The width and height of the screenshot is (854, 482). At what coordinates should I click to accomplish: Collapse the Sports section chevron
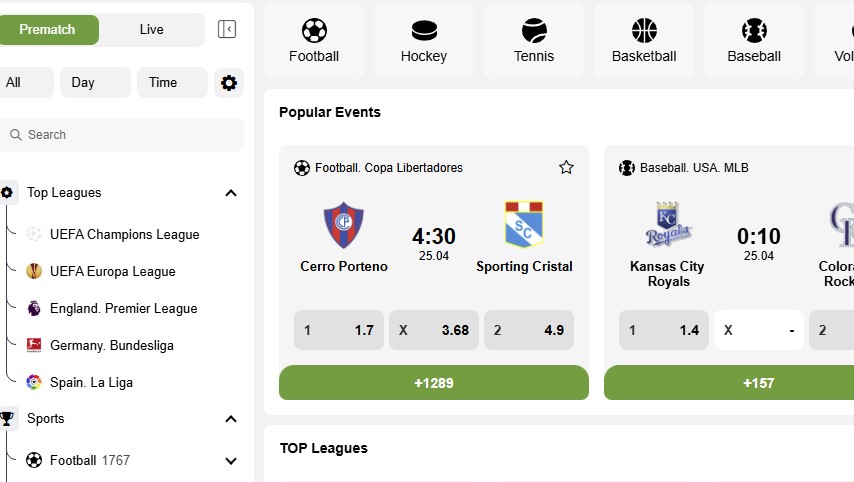click(x=231, y=419)
